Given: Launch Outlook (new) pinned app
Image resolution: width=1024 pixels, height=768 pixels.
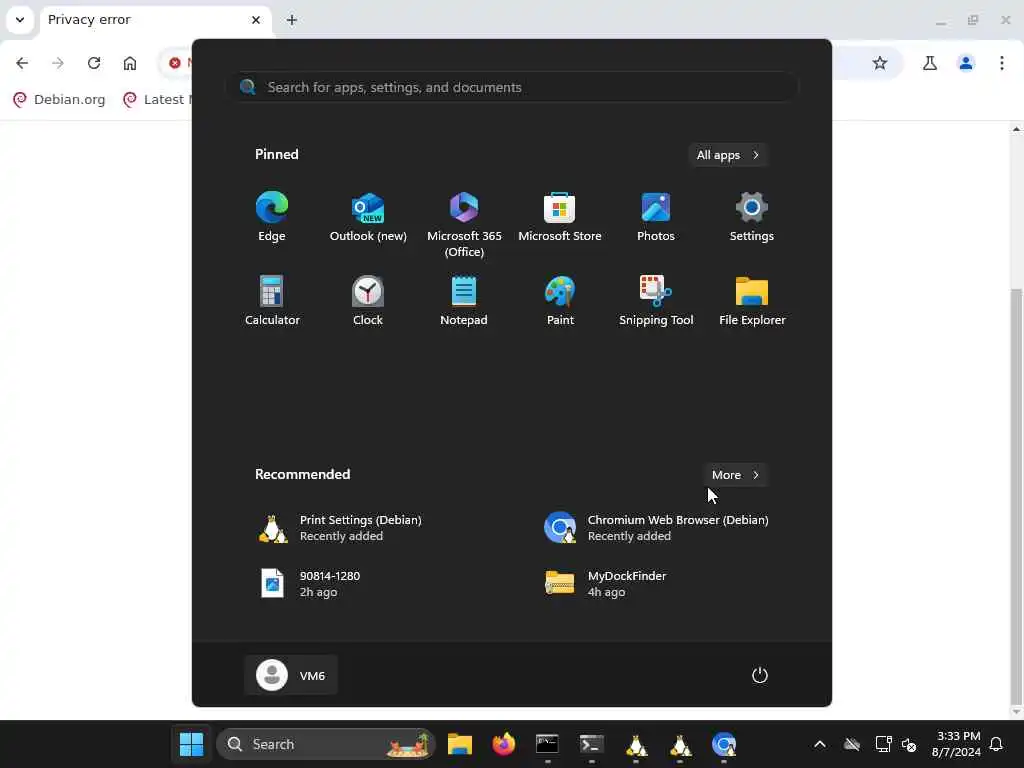Looking at the screenshot, I should [x=368, y=217].
